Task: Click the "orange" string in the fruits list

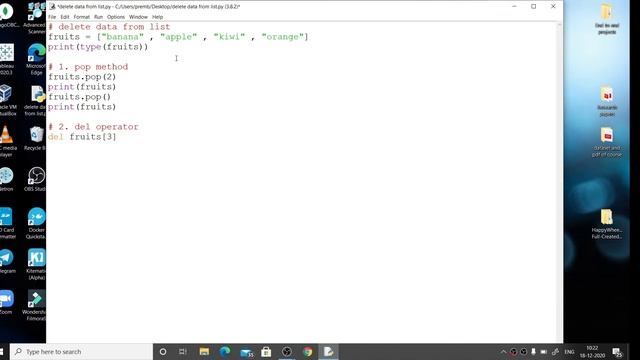Action: click(282, 37)
